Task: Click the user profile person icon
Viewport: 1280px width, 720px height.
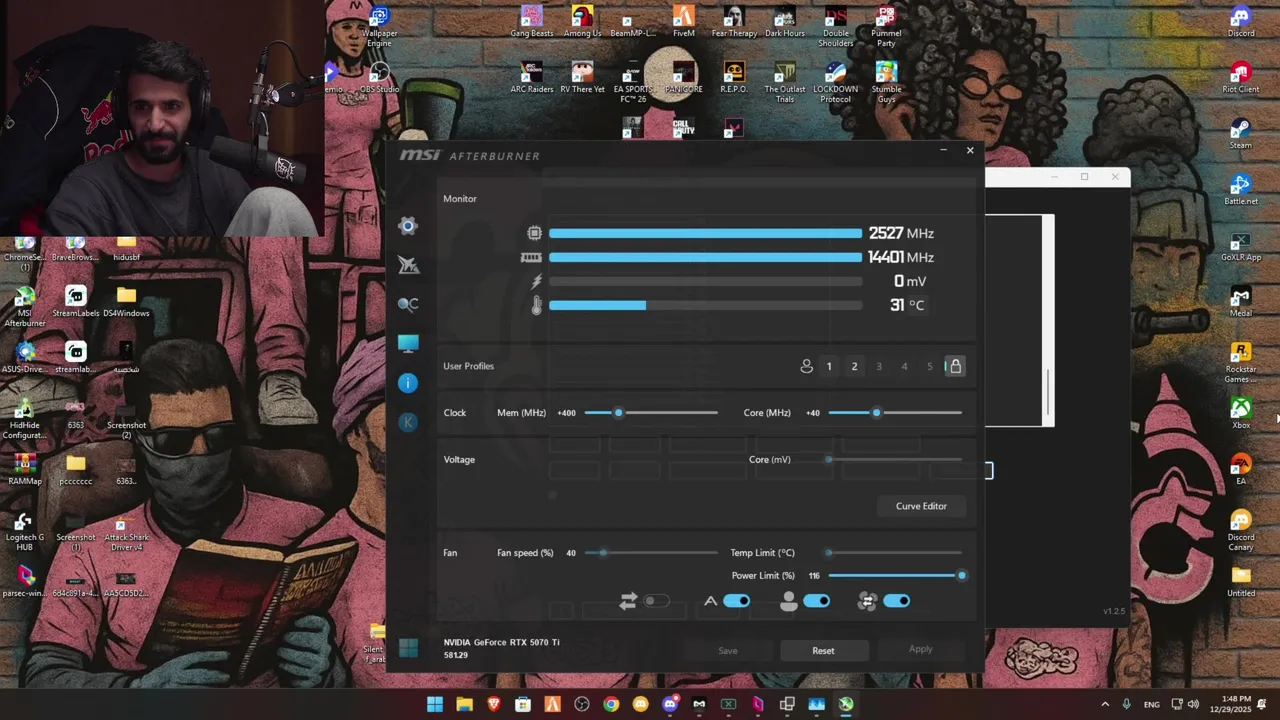Action: pyautogui.click(x=806, y=366)
